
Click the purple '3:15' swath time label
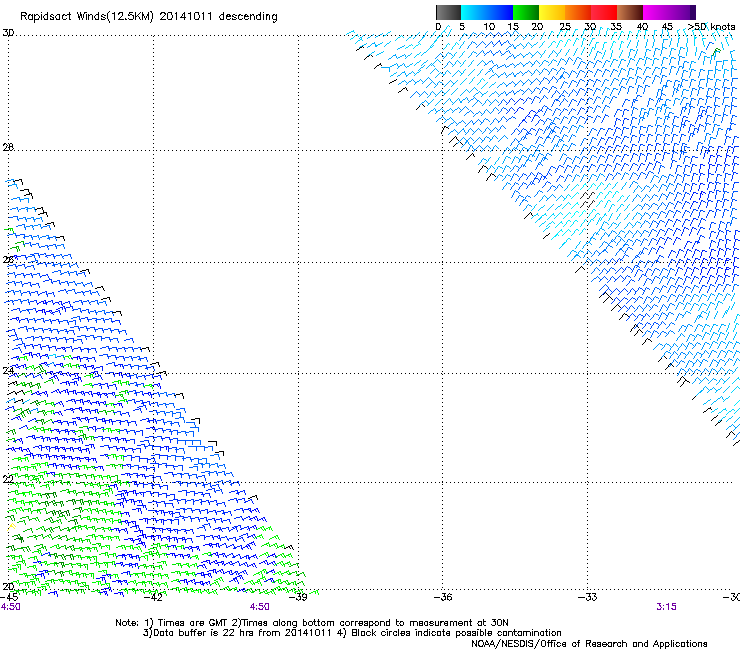(x=666, y=607)
